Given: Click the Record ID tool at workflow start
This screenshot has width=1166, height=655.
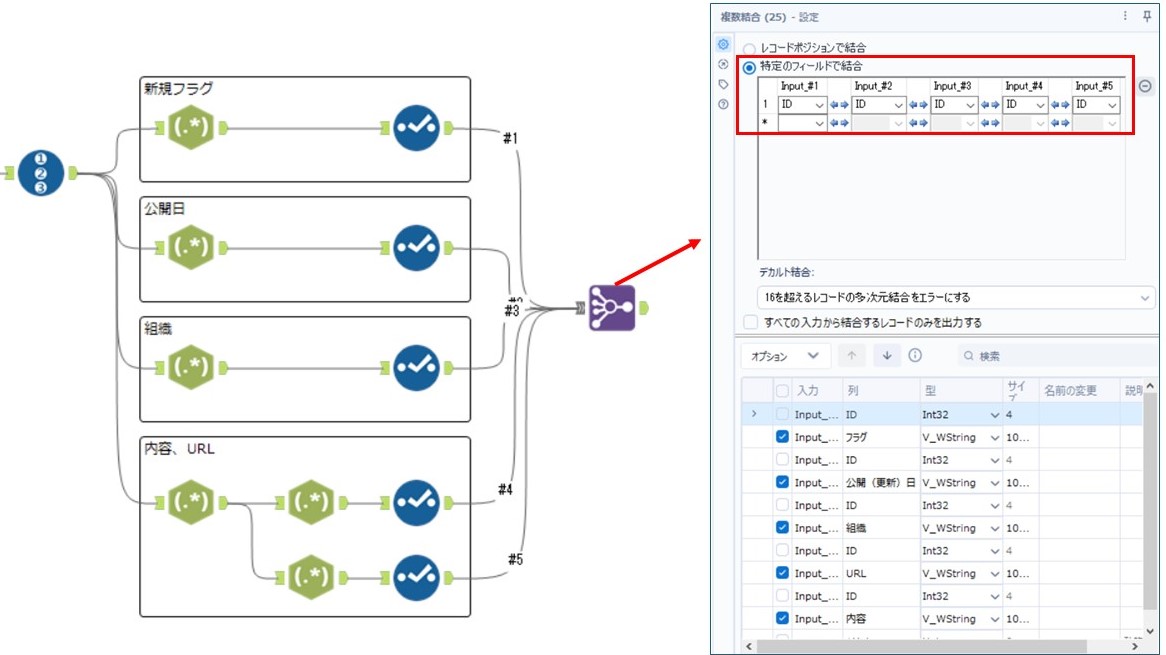Looking at the screenshot, I should click(40, 173).
